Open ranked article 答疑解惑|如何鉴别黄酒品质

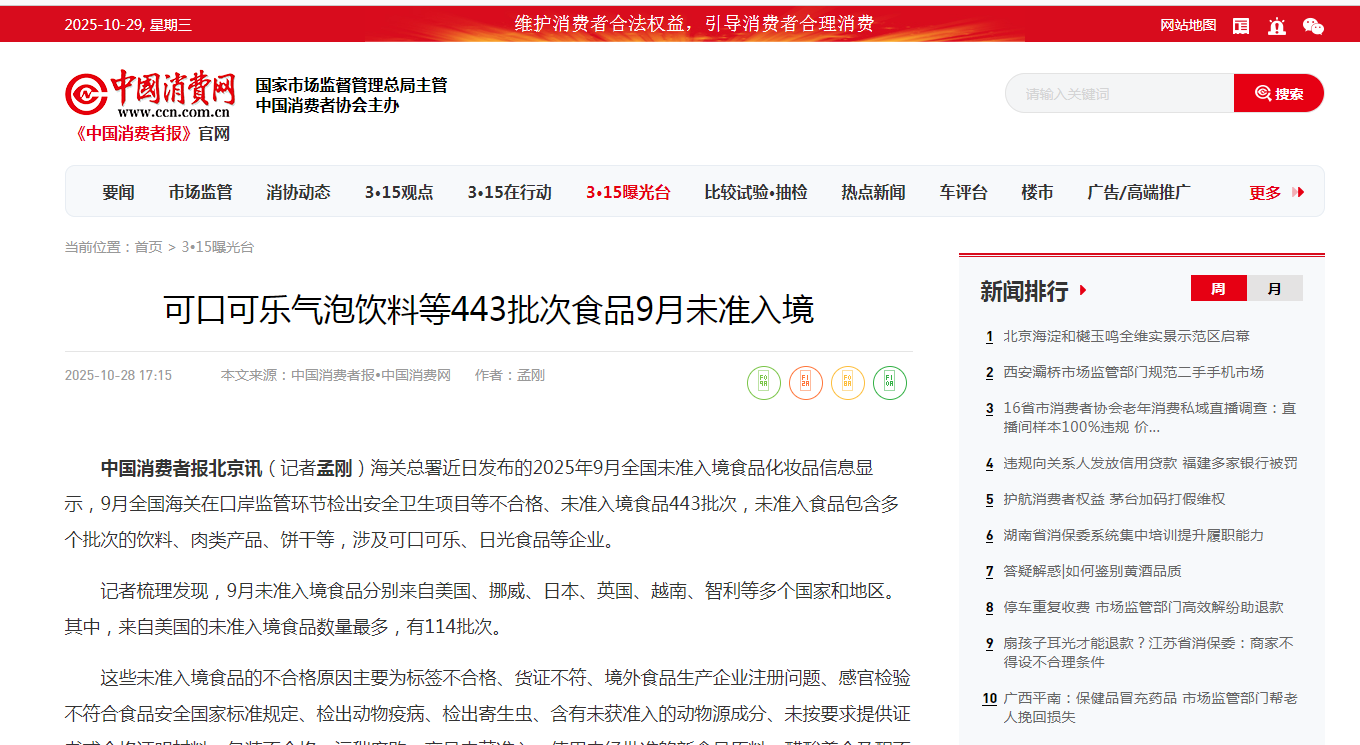point(1092,571)
